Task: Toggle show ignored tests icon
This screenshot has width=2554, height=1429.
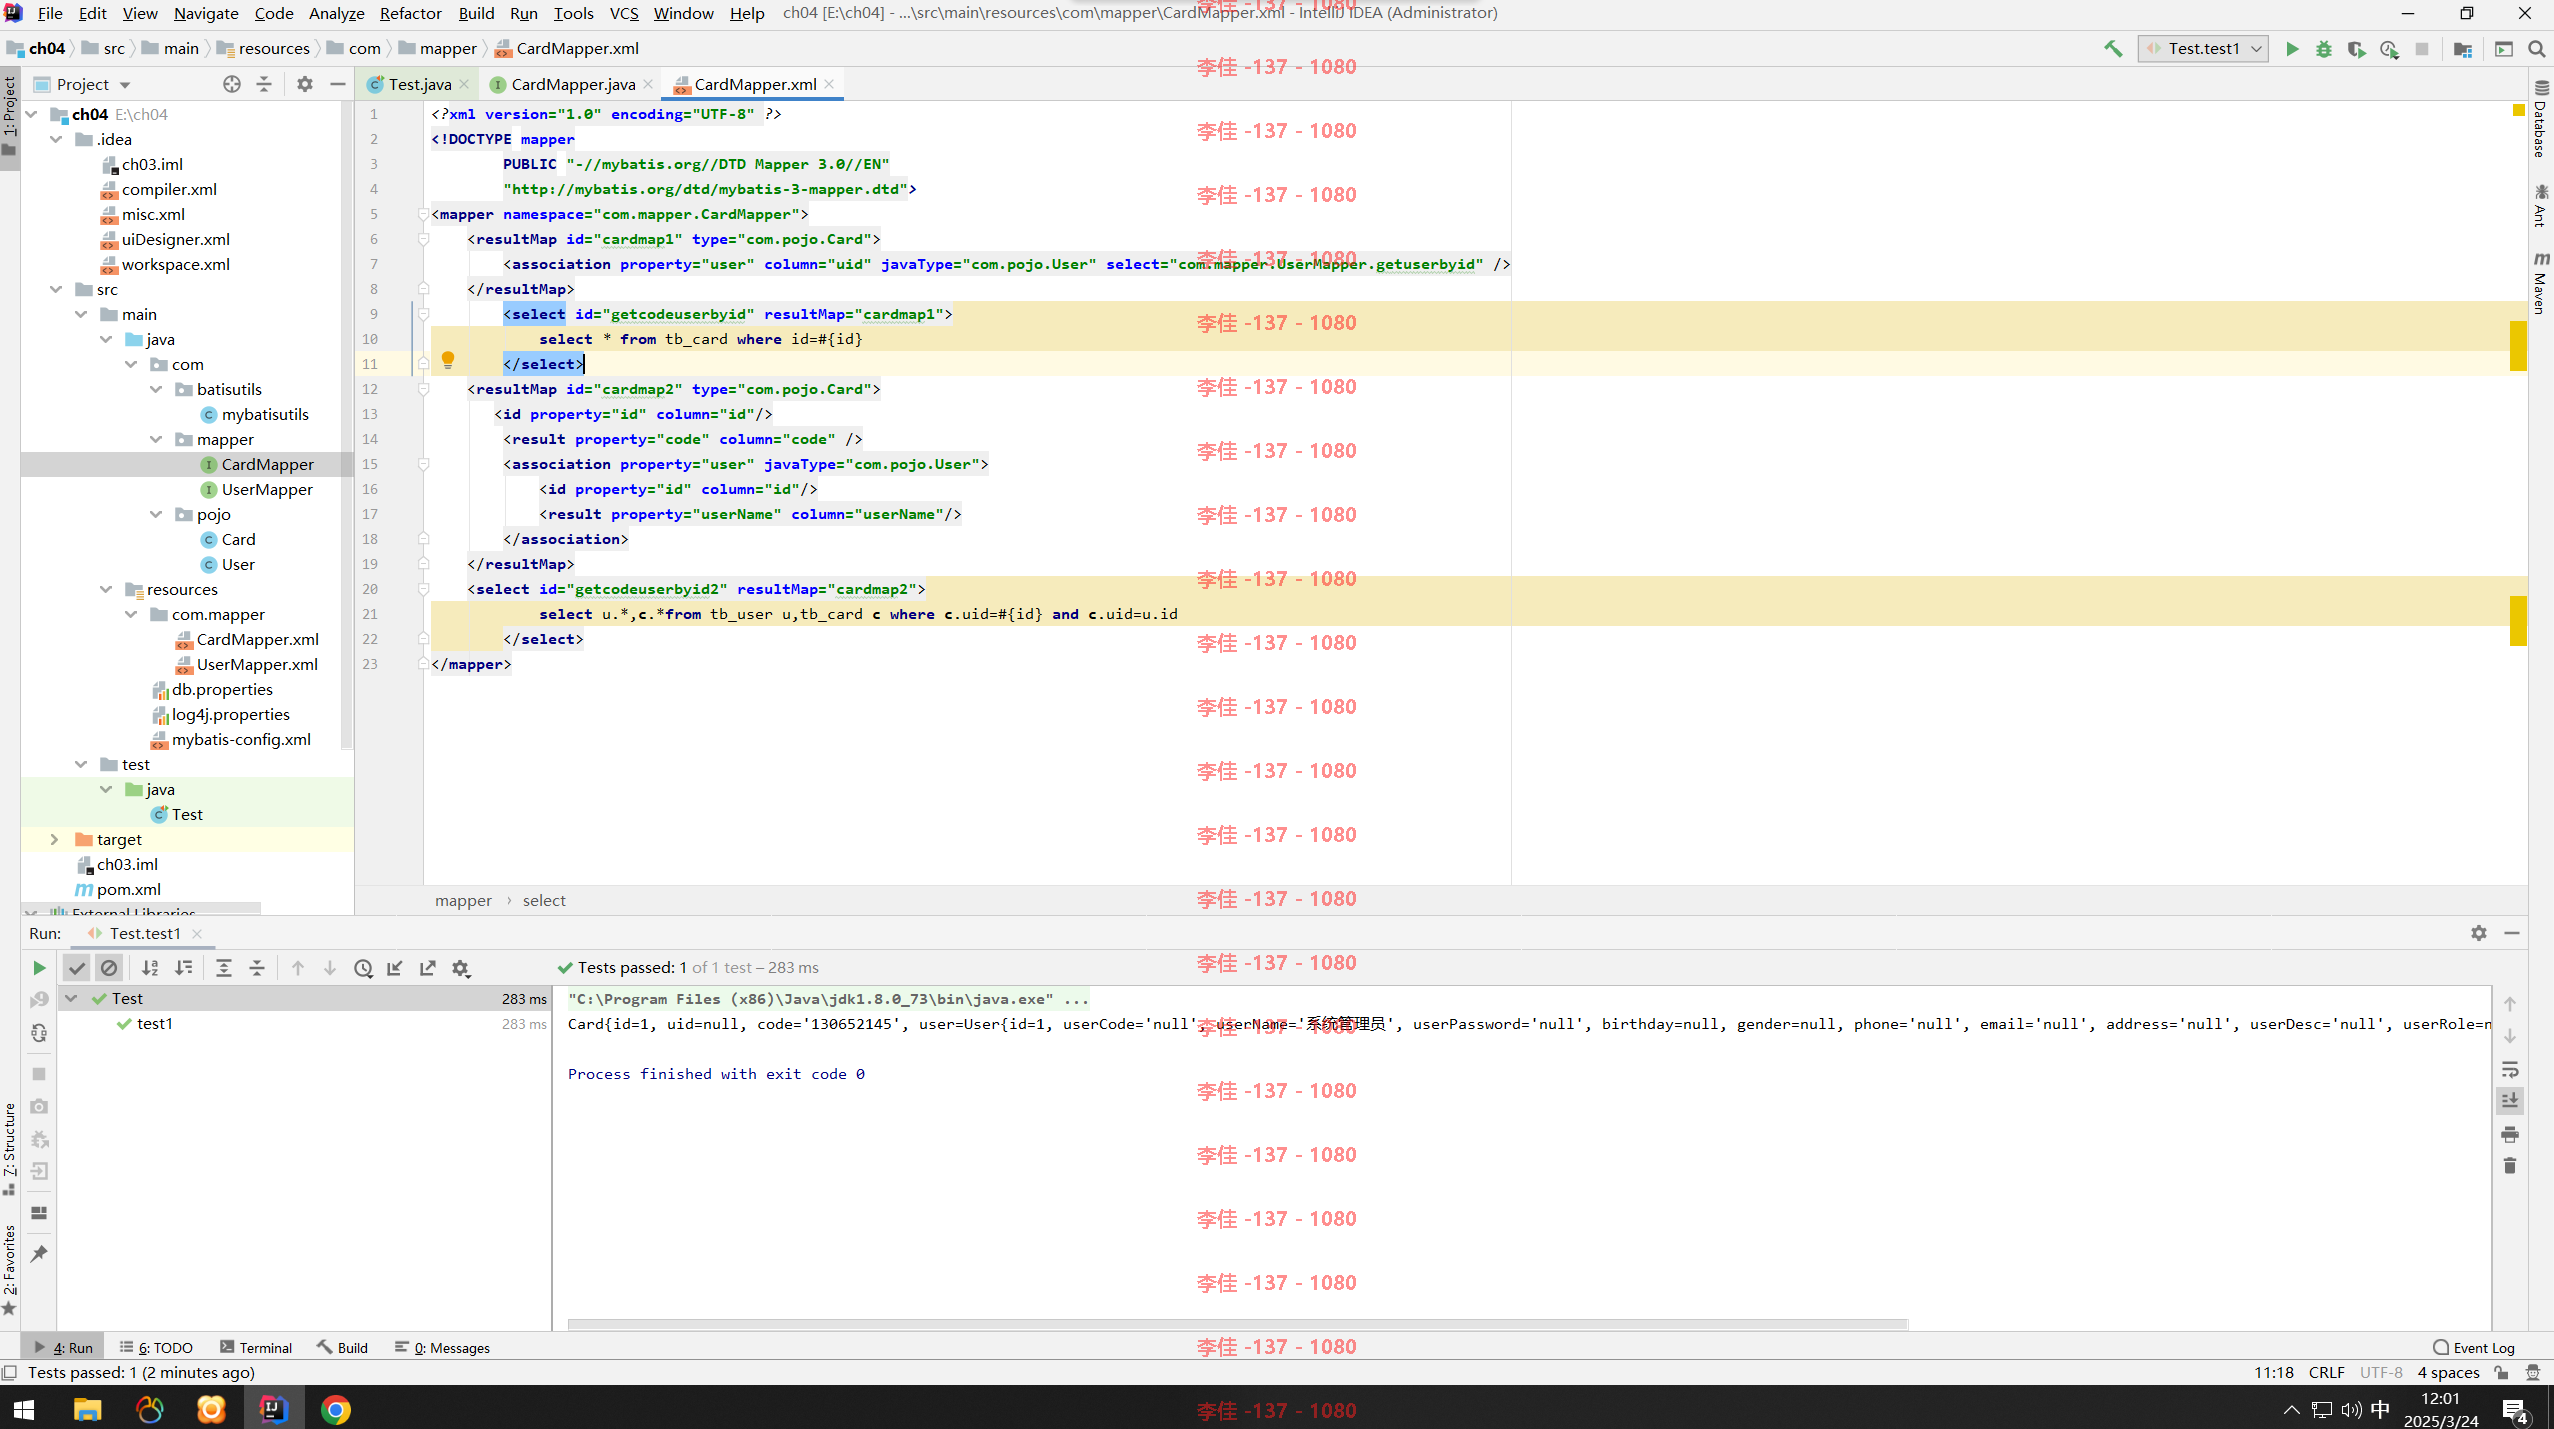Action: coord(109,967)
